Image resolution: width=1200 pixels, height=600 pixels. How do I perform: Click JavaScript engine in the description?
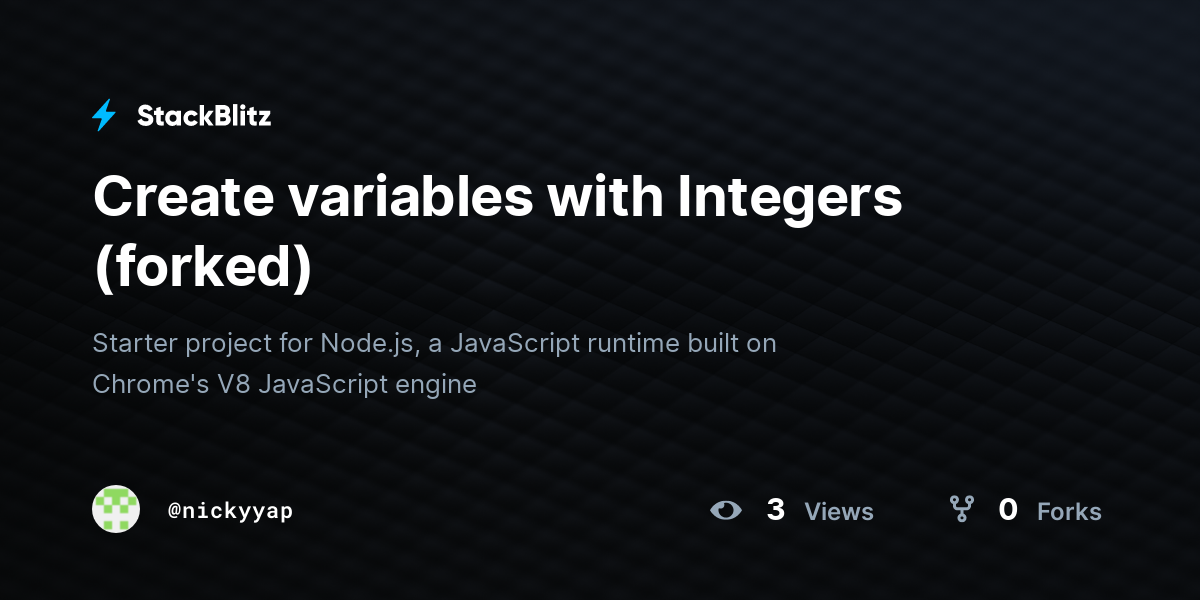368,385
